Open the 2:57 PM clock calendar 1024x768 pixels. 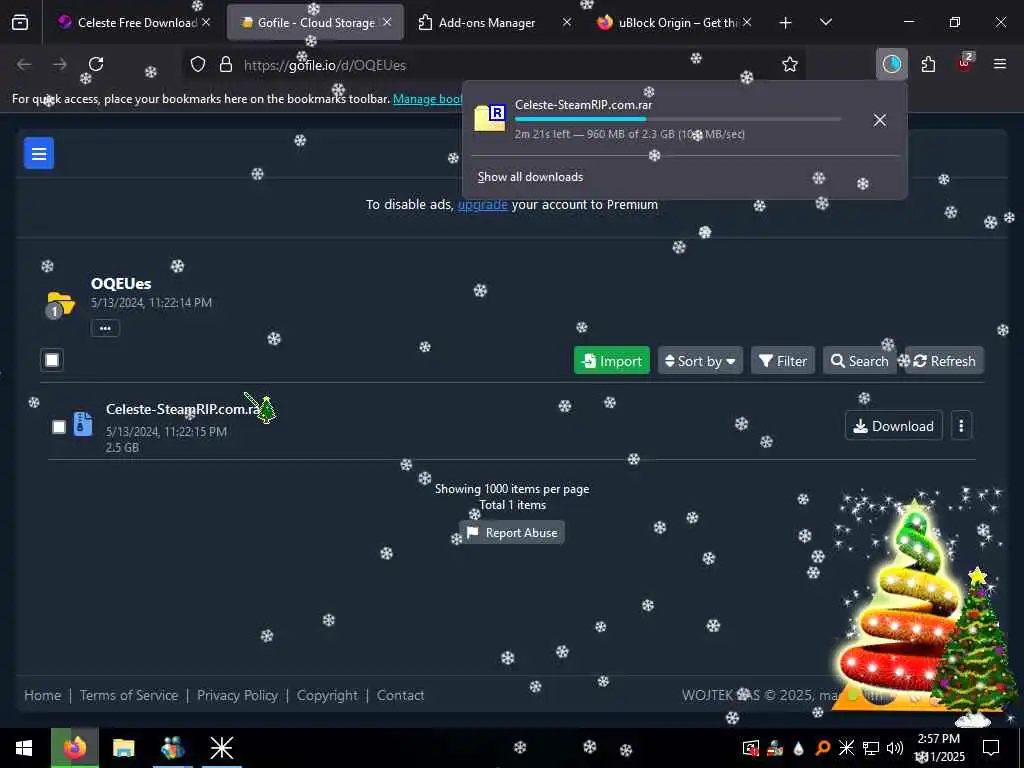click(x=940, y=748)
